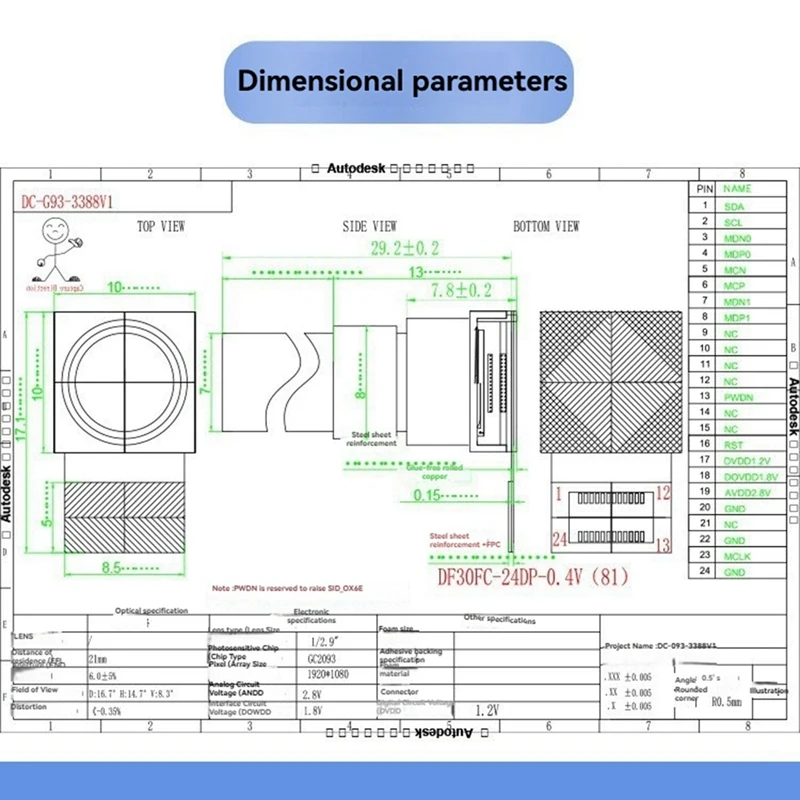Select the 29.2±0.2 dimension value
The height and width of the screenshot is (800, 800).
point(405,248)
